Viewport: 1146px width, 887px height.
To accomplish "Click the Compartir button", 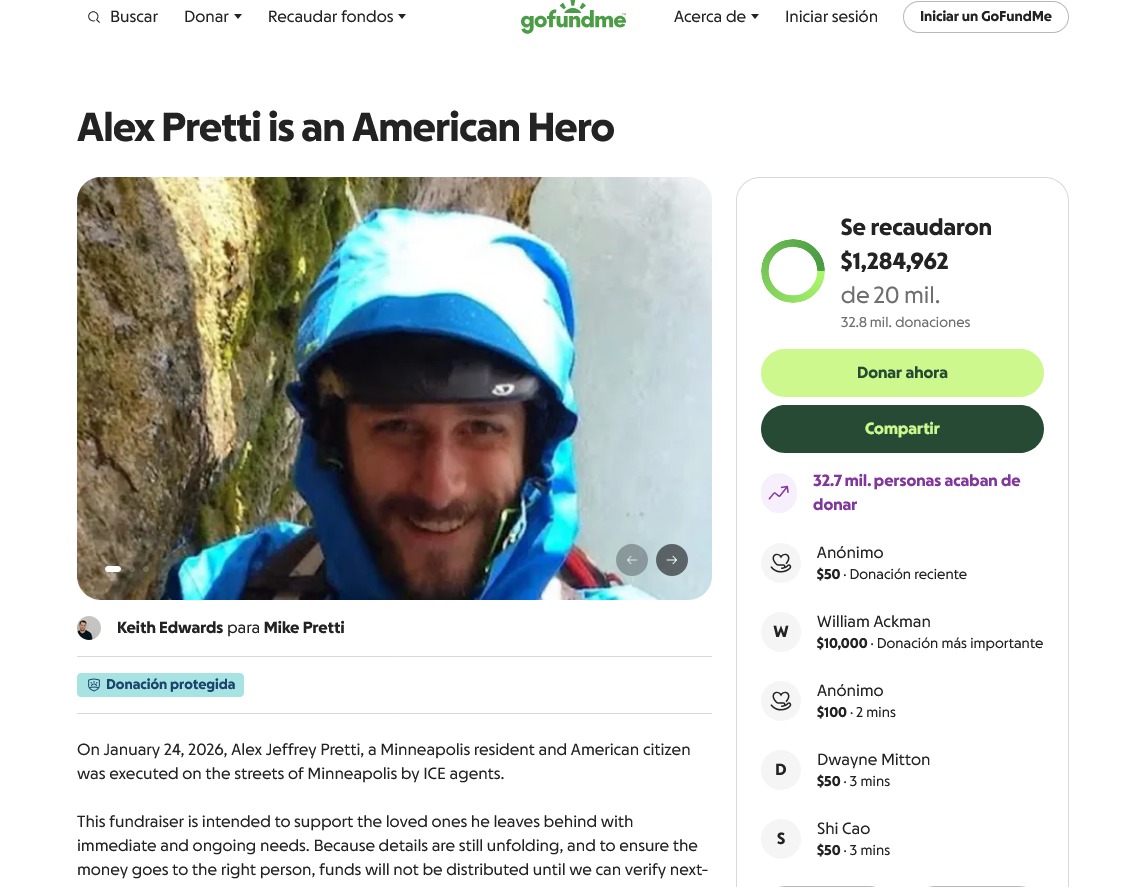I will point(902,429).
